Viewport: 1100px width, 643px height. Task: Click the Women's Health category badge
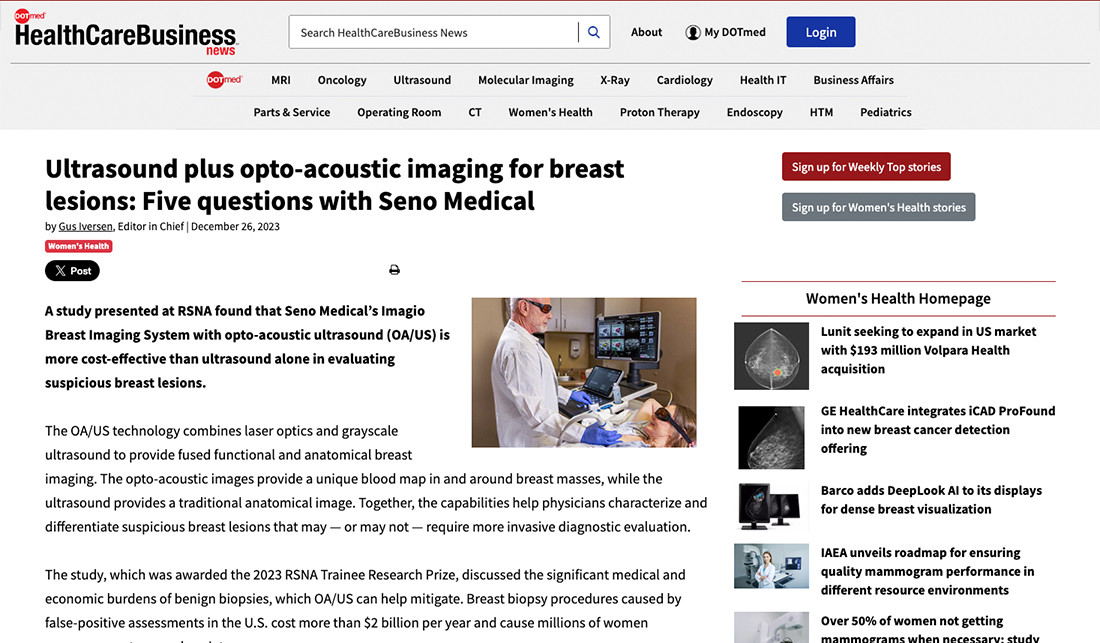78,245
